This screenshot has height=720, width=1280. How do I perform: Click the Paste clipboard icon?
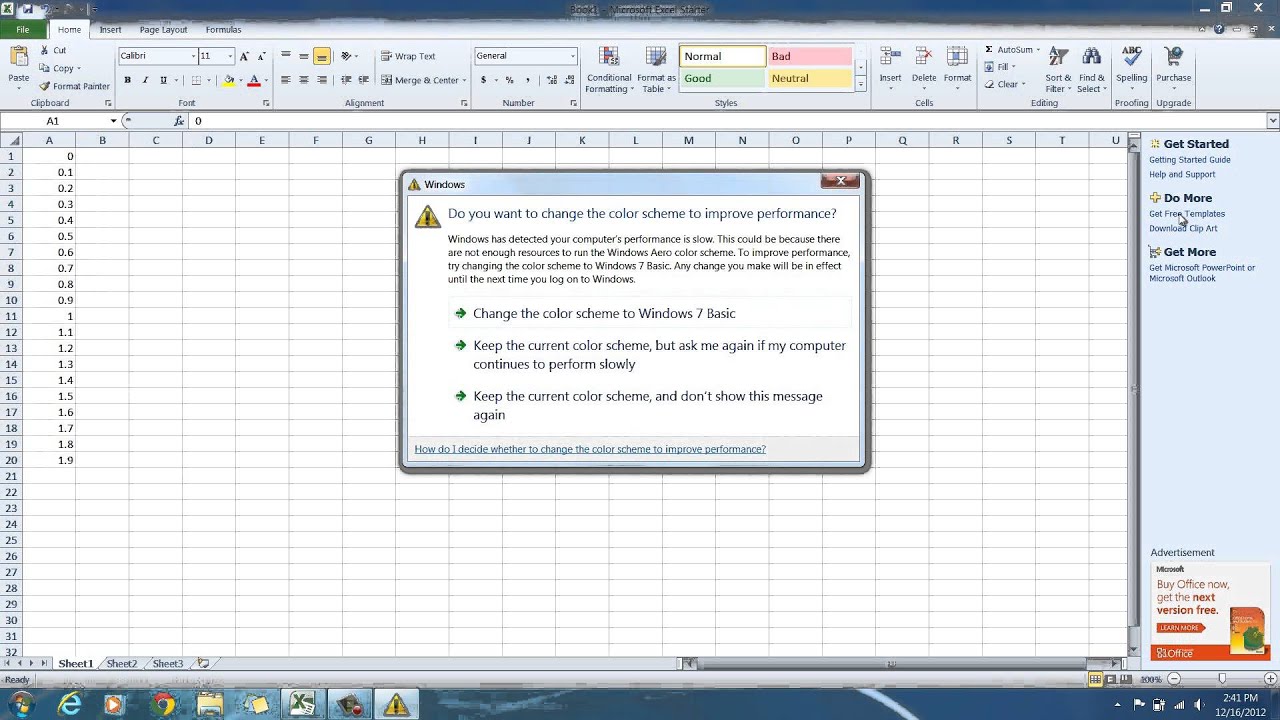[19, 59]
